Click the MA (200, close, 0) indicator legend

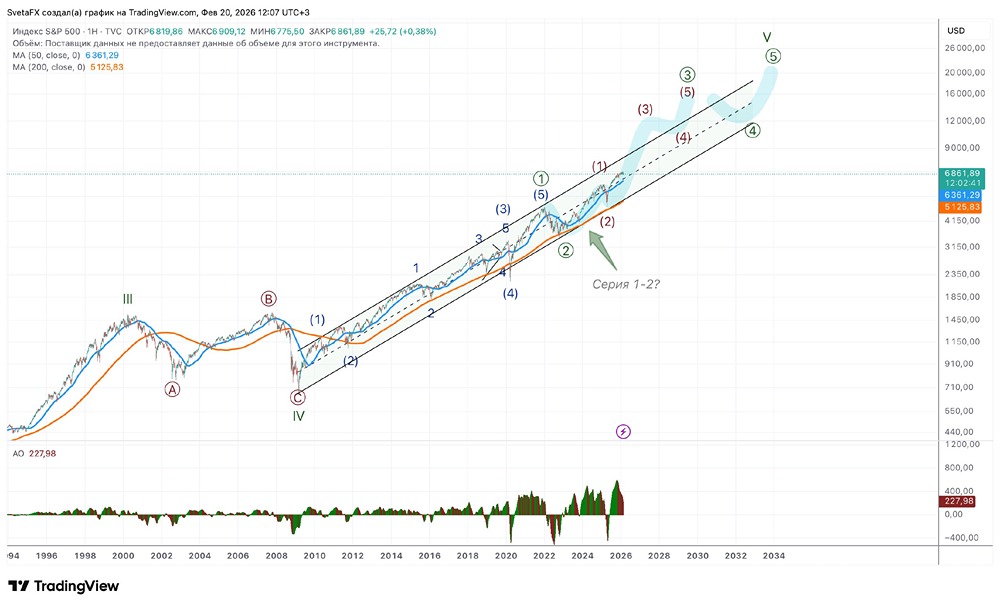click(x=68, y=67)
